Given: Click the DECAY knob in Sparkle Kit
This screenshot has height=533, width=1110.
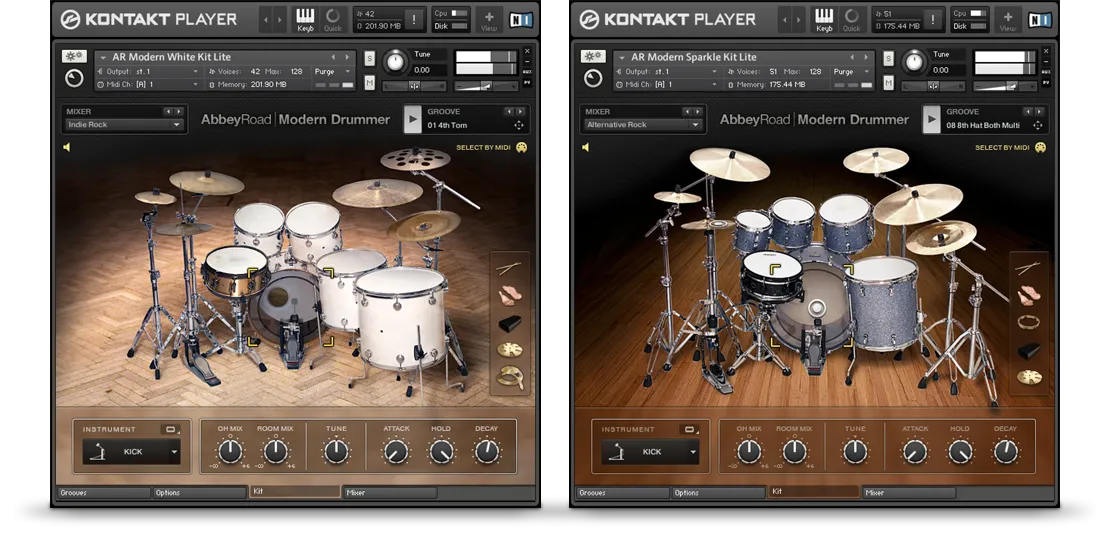Looking at the screenshot, I should pos(1005,451).
